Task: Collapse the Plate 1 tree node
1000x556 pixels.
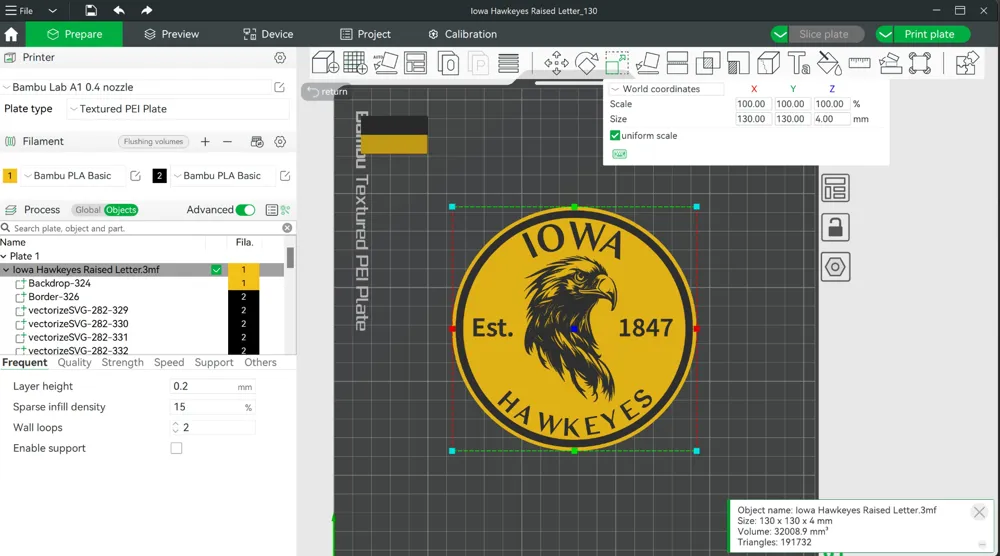Action: tap(4, 256)
